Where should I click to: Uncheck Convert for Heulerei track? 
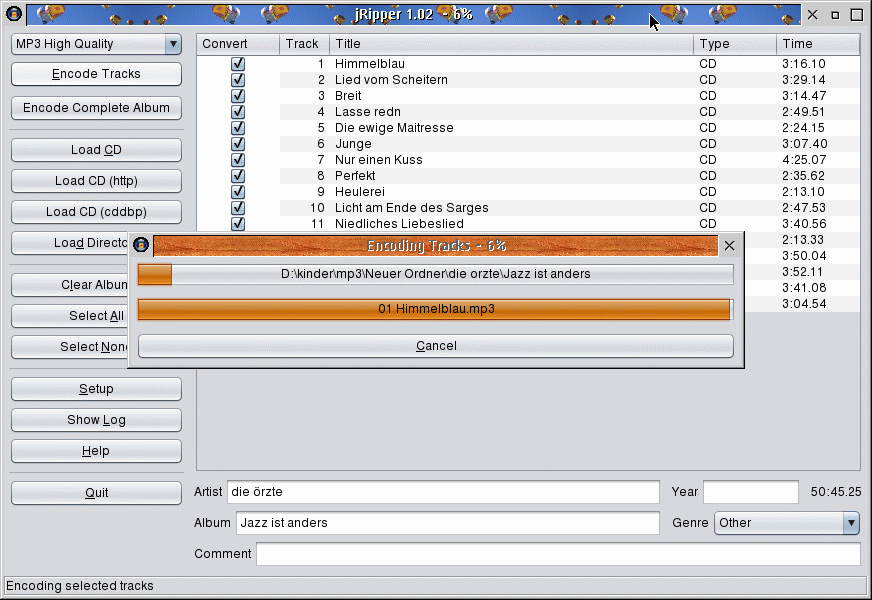pos(238,191)
